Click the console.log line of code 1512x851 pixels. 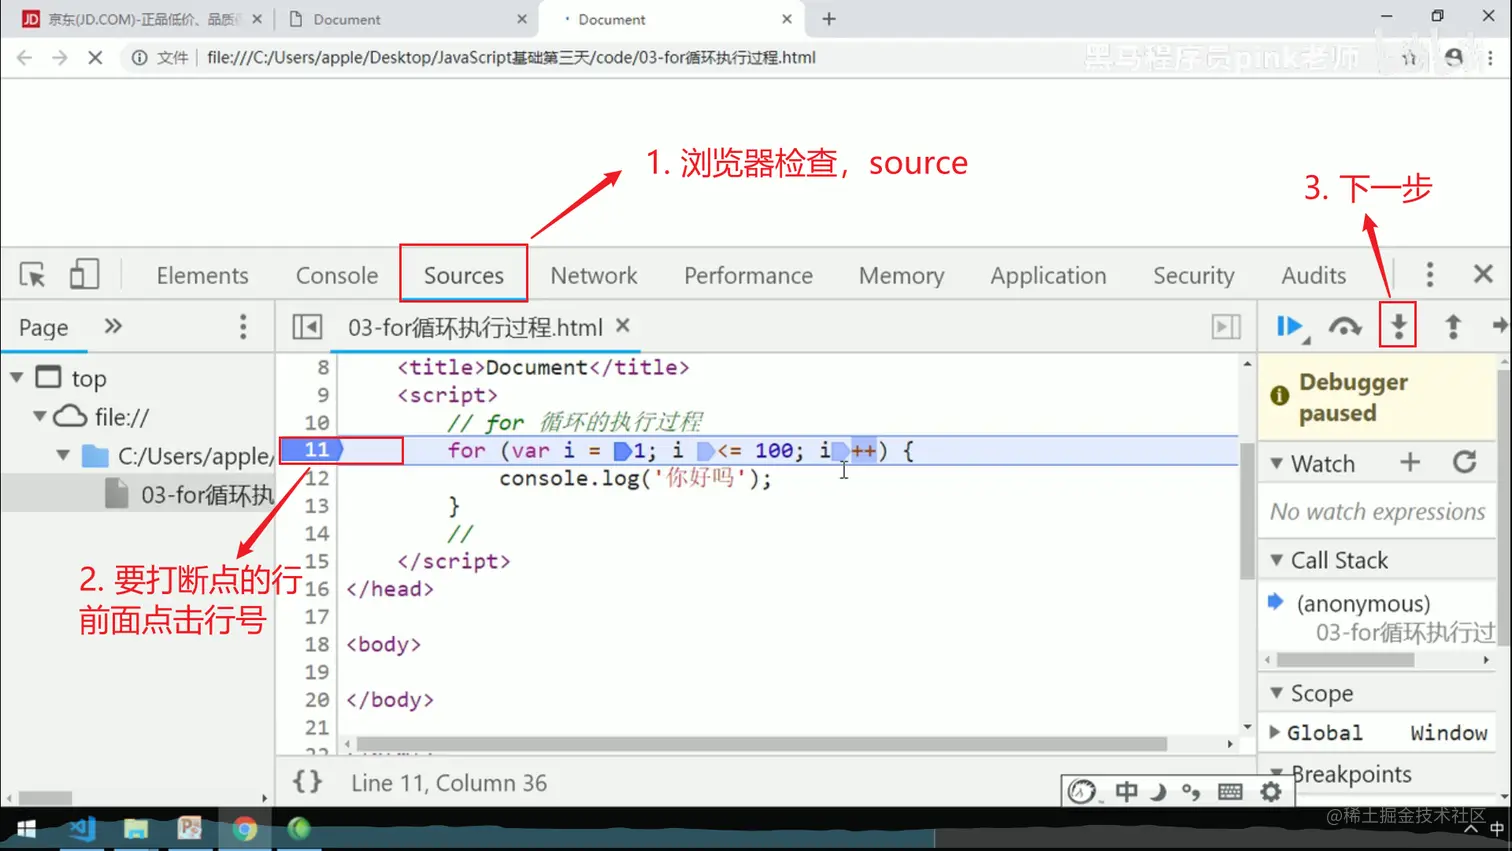(635, 478)
